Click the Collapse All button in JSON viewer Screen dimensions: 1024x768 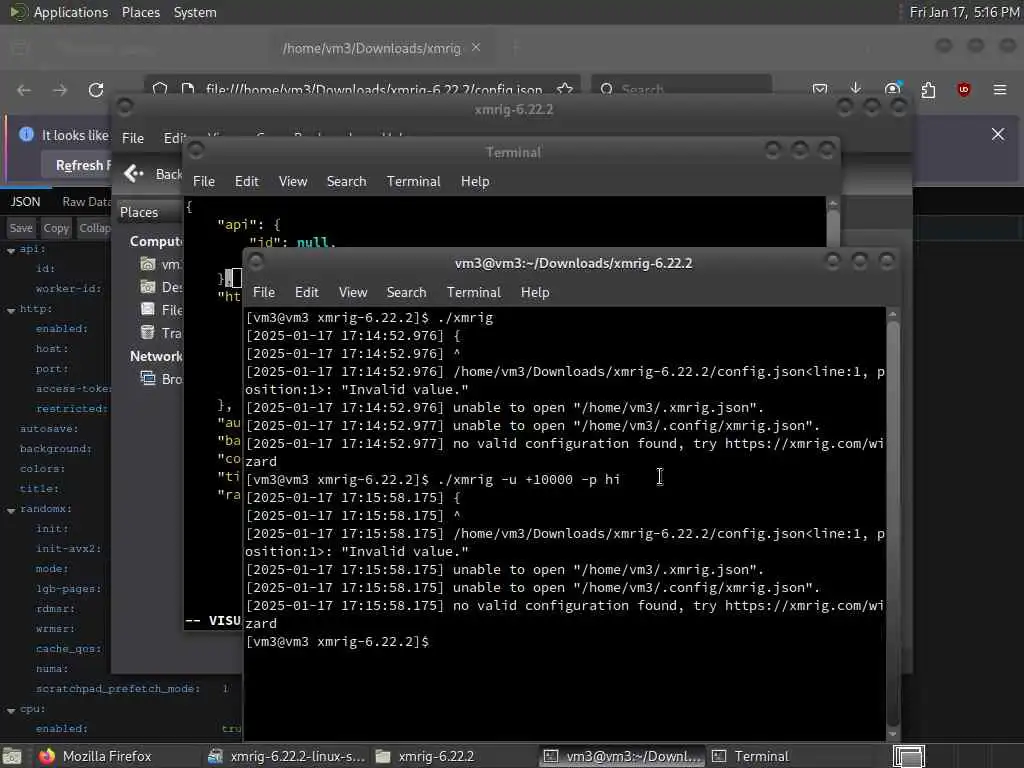click(93, 228)
